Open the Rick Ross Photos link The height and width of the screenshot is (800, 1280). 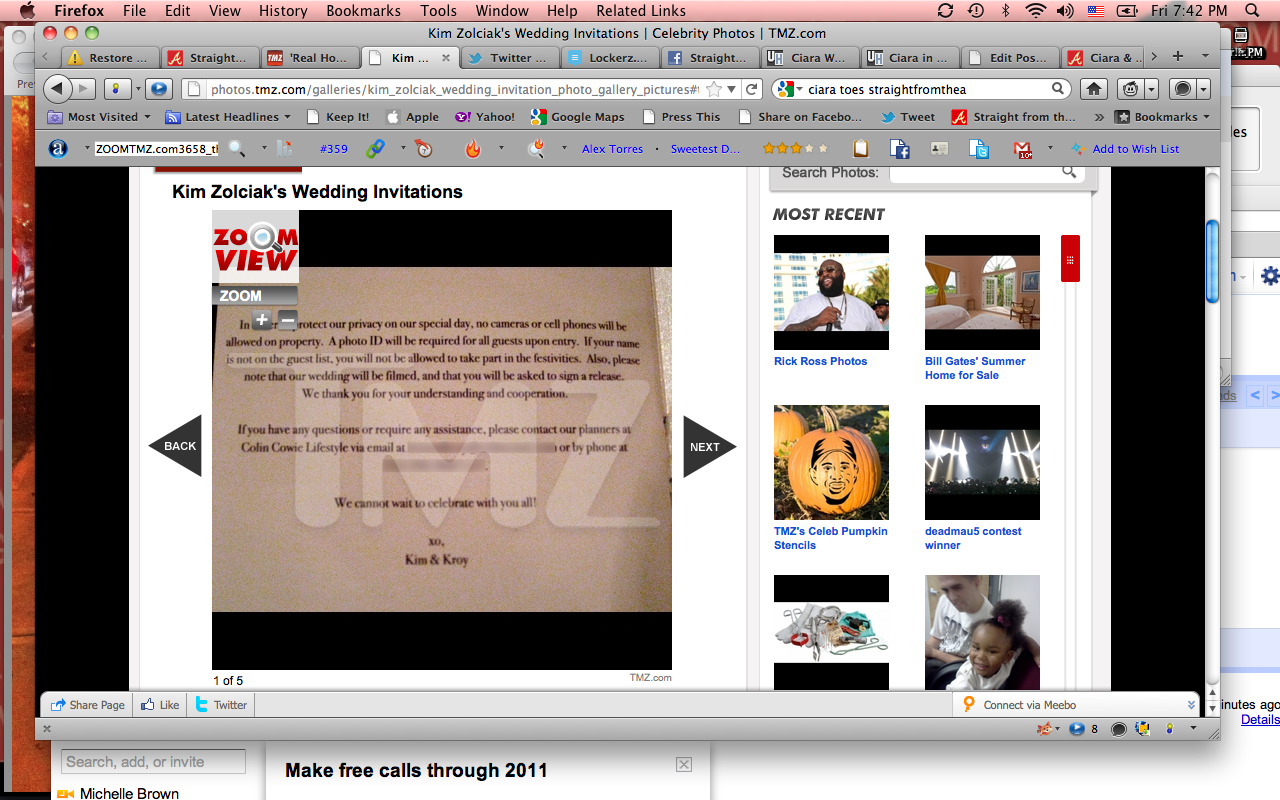[x=820, y=361]
